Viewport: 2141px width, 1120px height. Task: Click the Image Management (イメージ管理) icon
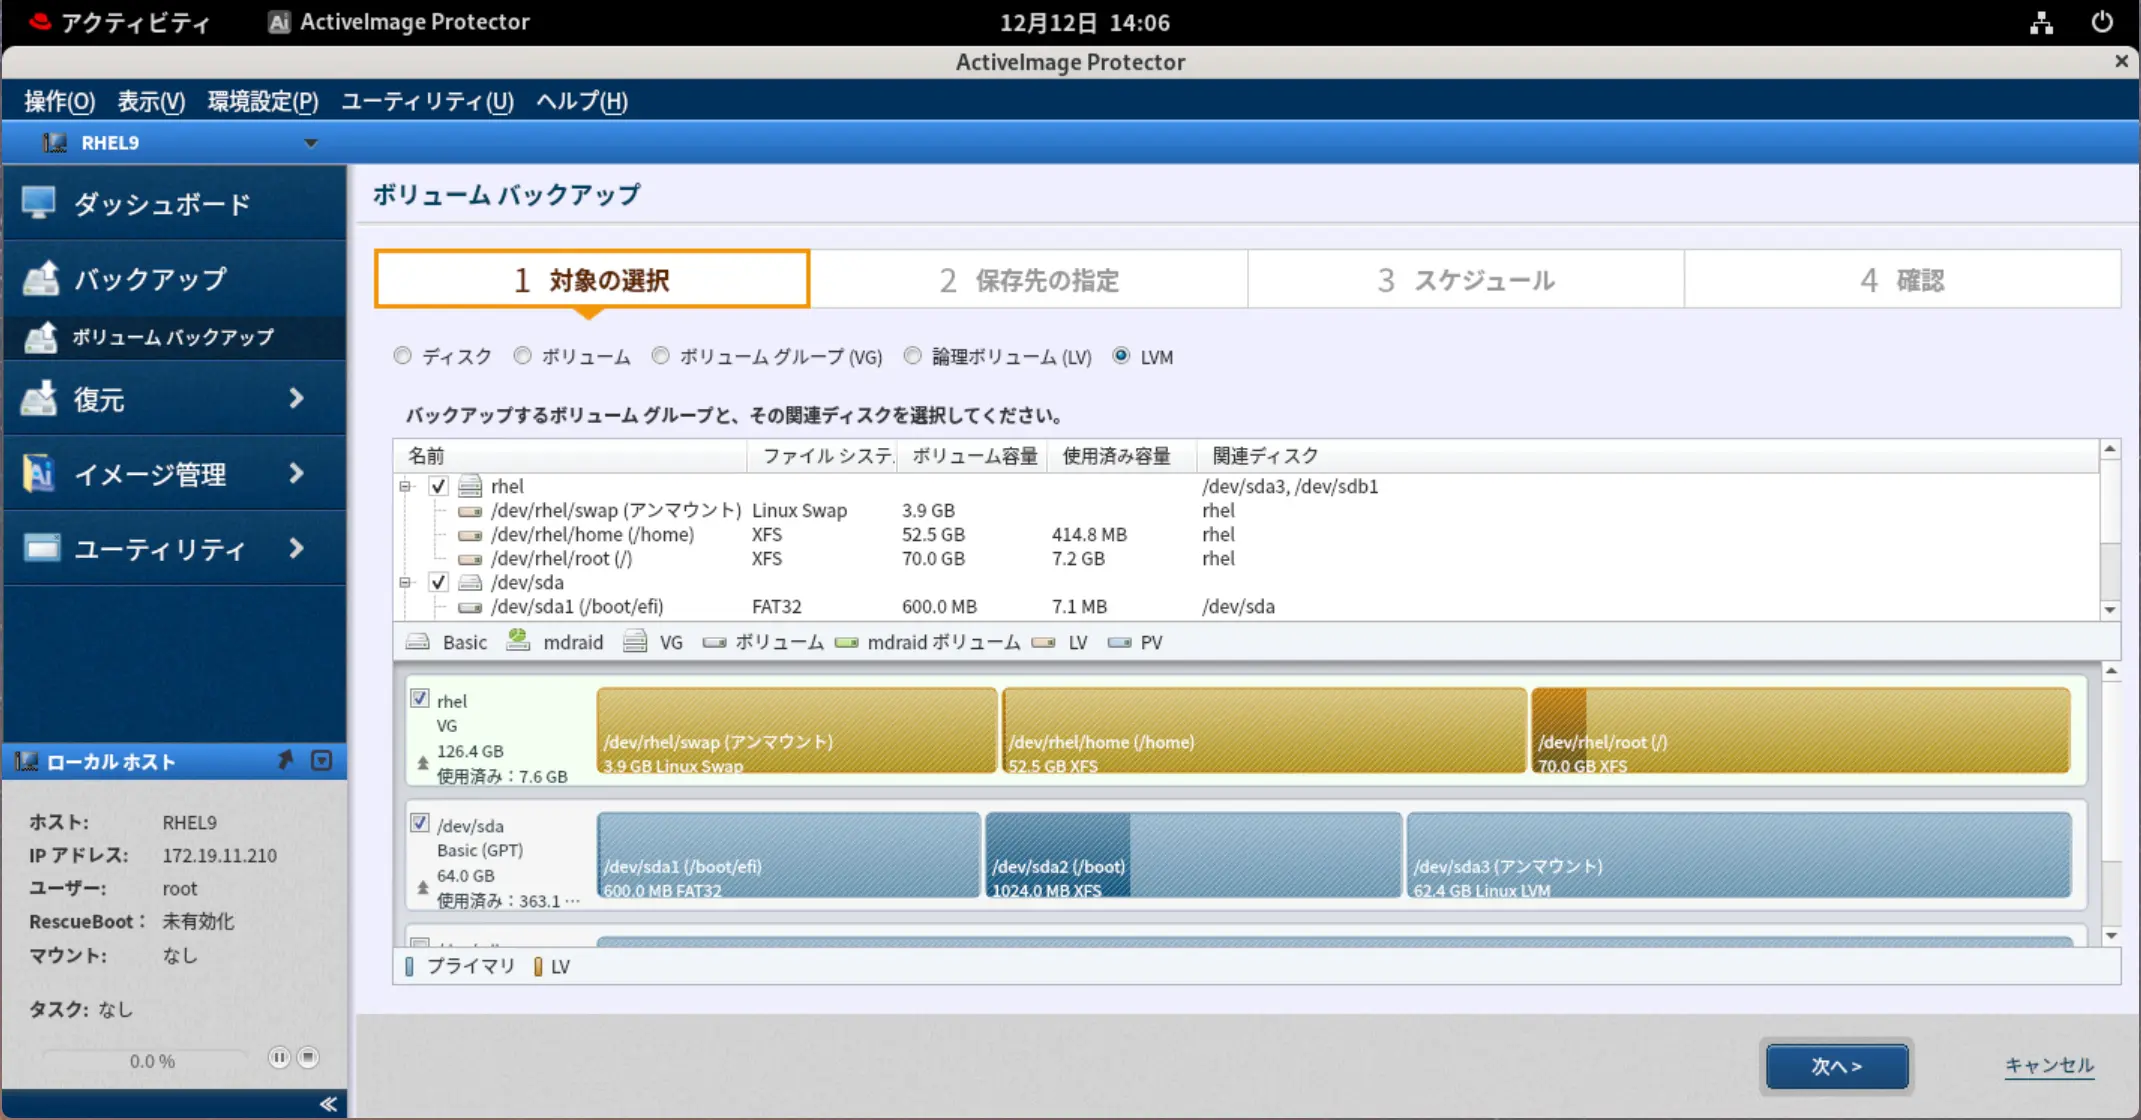[x=39, y=473]
